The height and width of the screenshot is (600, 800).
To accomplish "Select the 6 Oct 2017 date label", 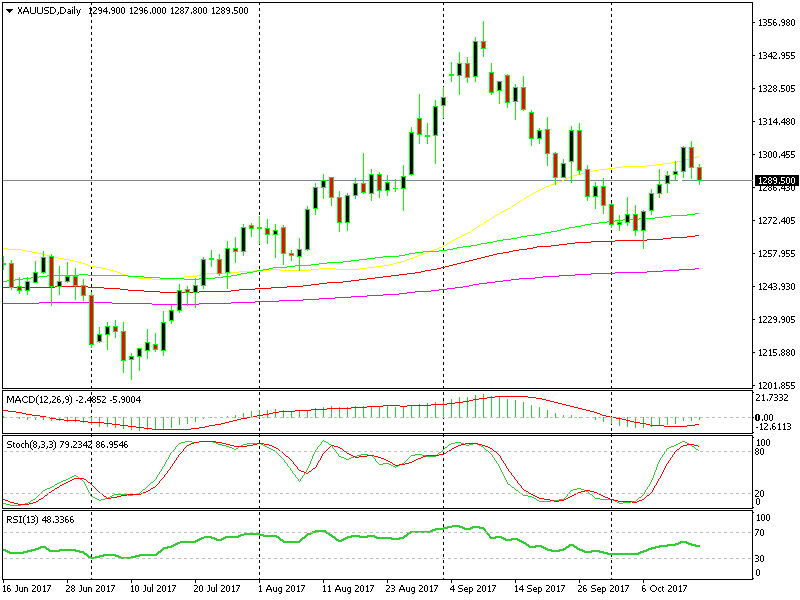I will tap(664, 588).
